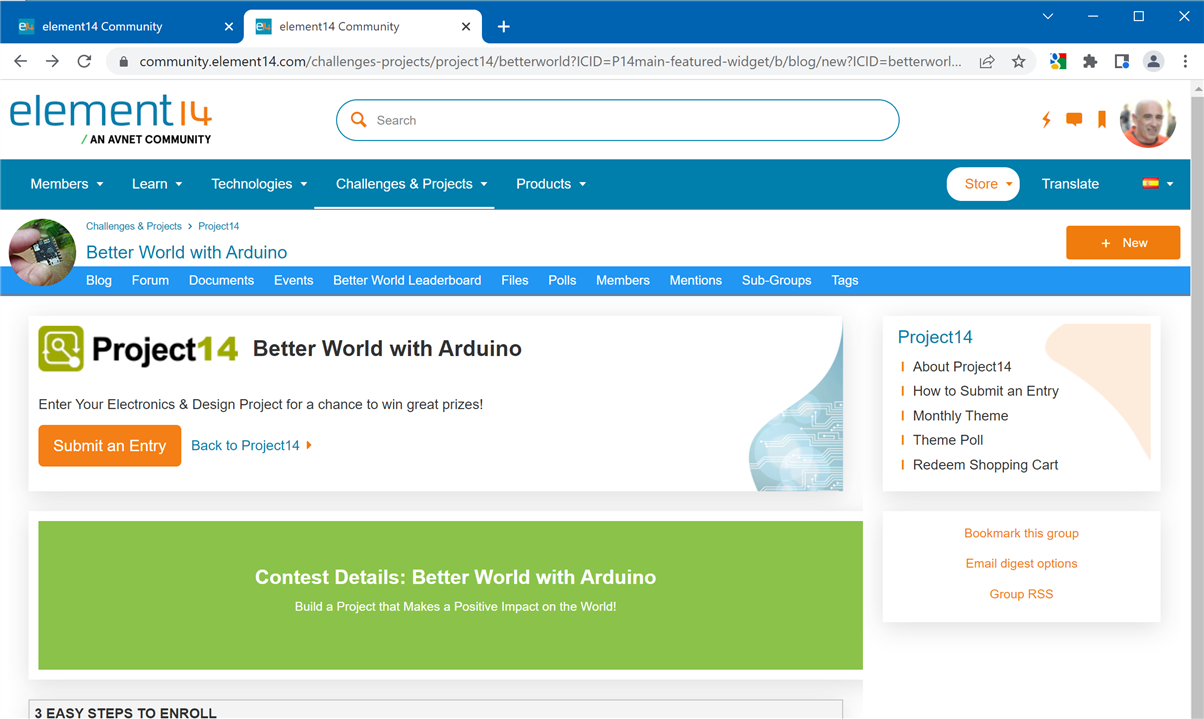This screenshot has height=719, width=1204.
Task: Click the Better World group avatar image
Action: (42, 252)
